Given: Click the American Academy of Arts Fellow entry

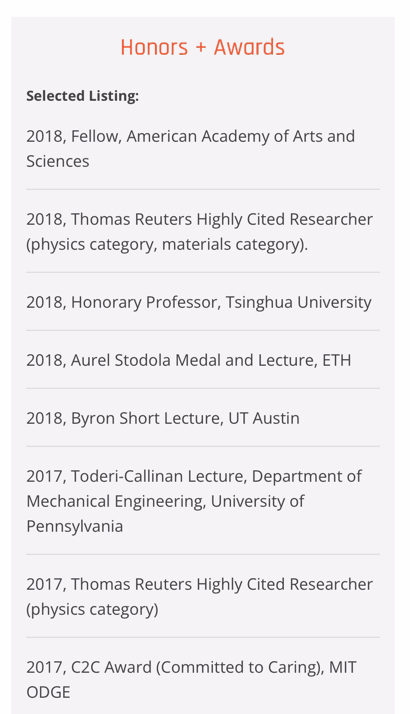Looking at the screenshot, I should click(x=190, y=148).
